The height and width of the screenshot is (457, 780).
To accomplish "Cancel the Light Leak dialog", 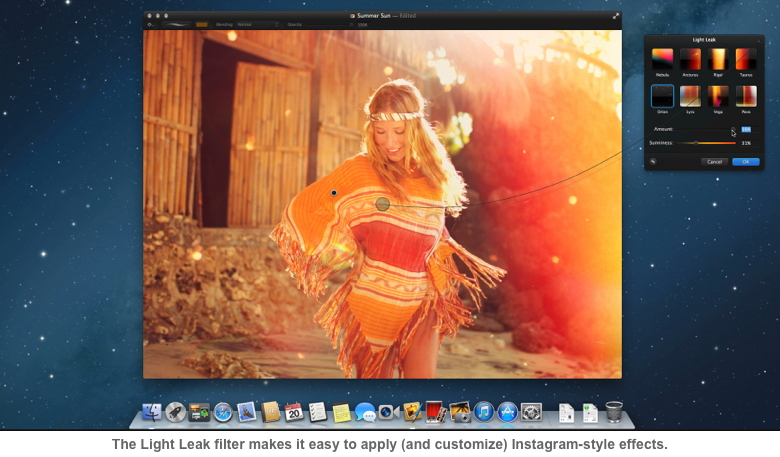I will [x=714, y=162].
